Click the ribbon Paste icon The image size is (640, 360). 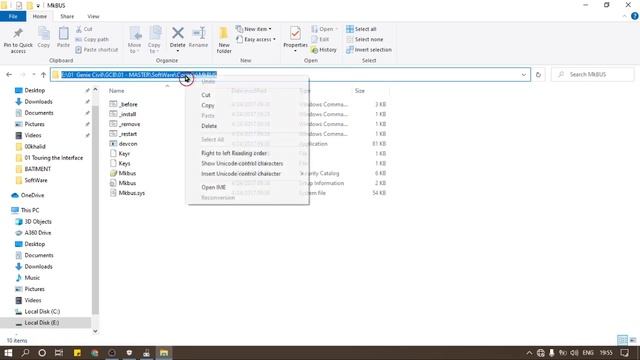pos(63,37)
